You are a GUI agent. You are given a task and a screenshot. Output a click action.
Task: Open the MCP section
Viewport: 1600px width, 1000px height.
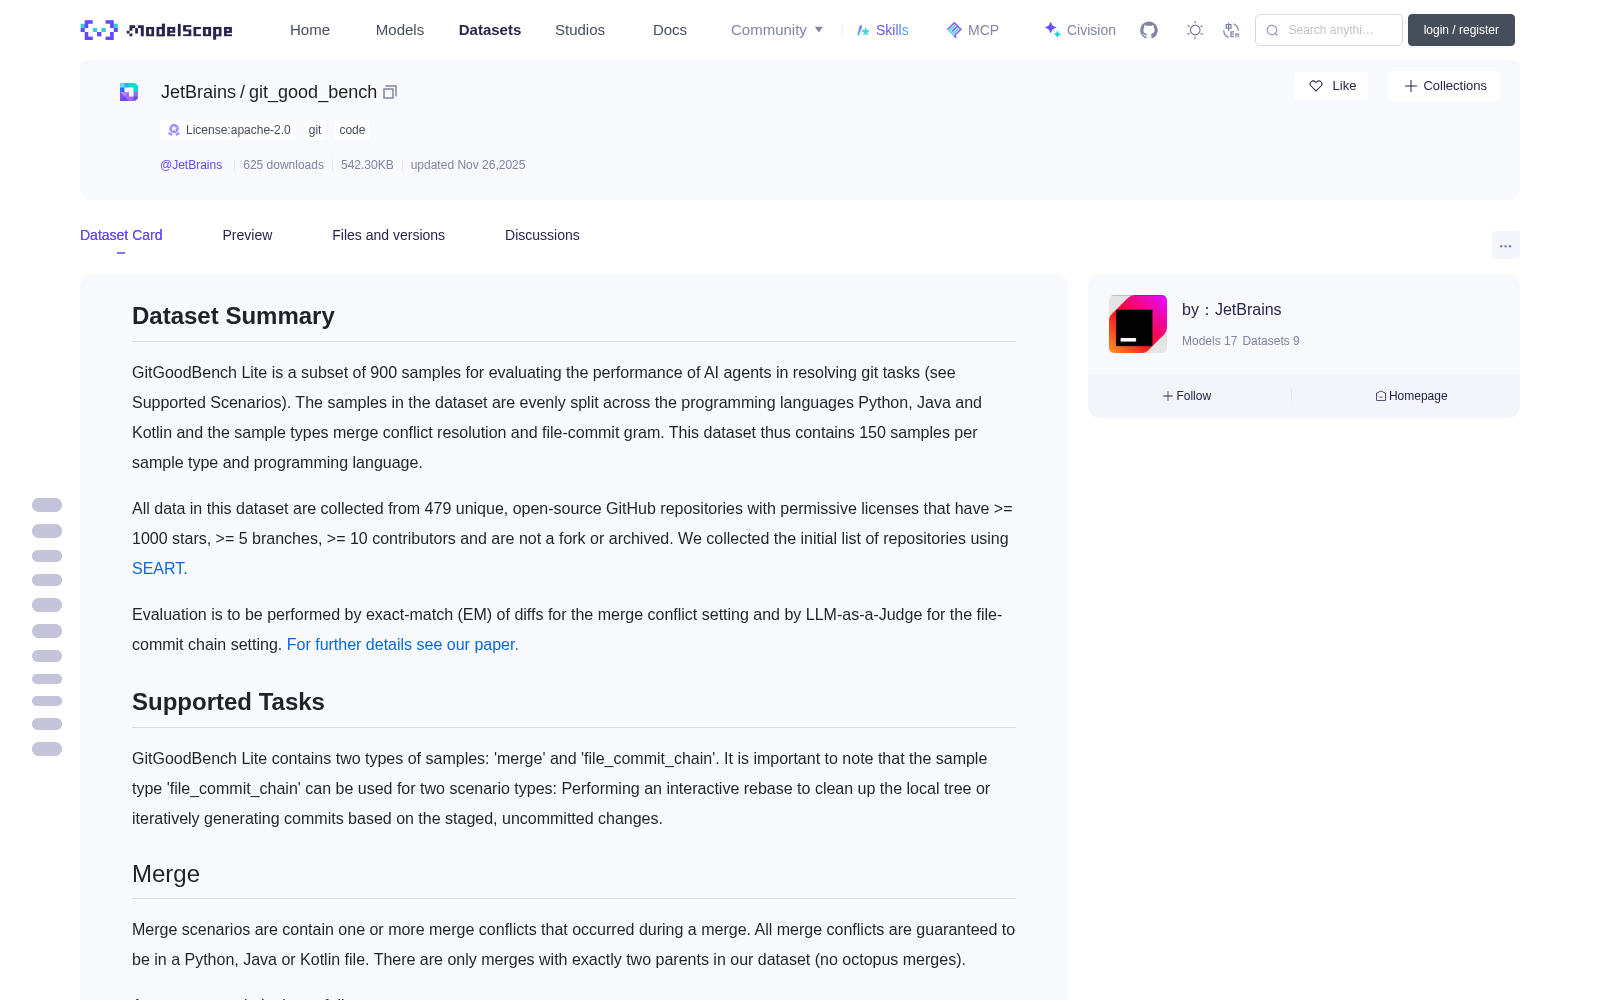click(973, 30)
